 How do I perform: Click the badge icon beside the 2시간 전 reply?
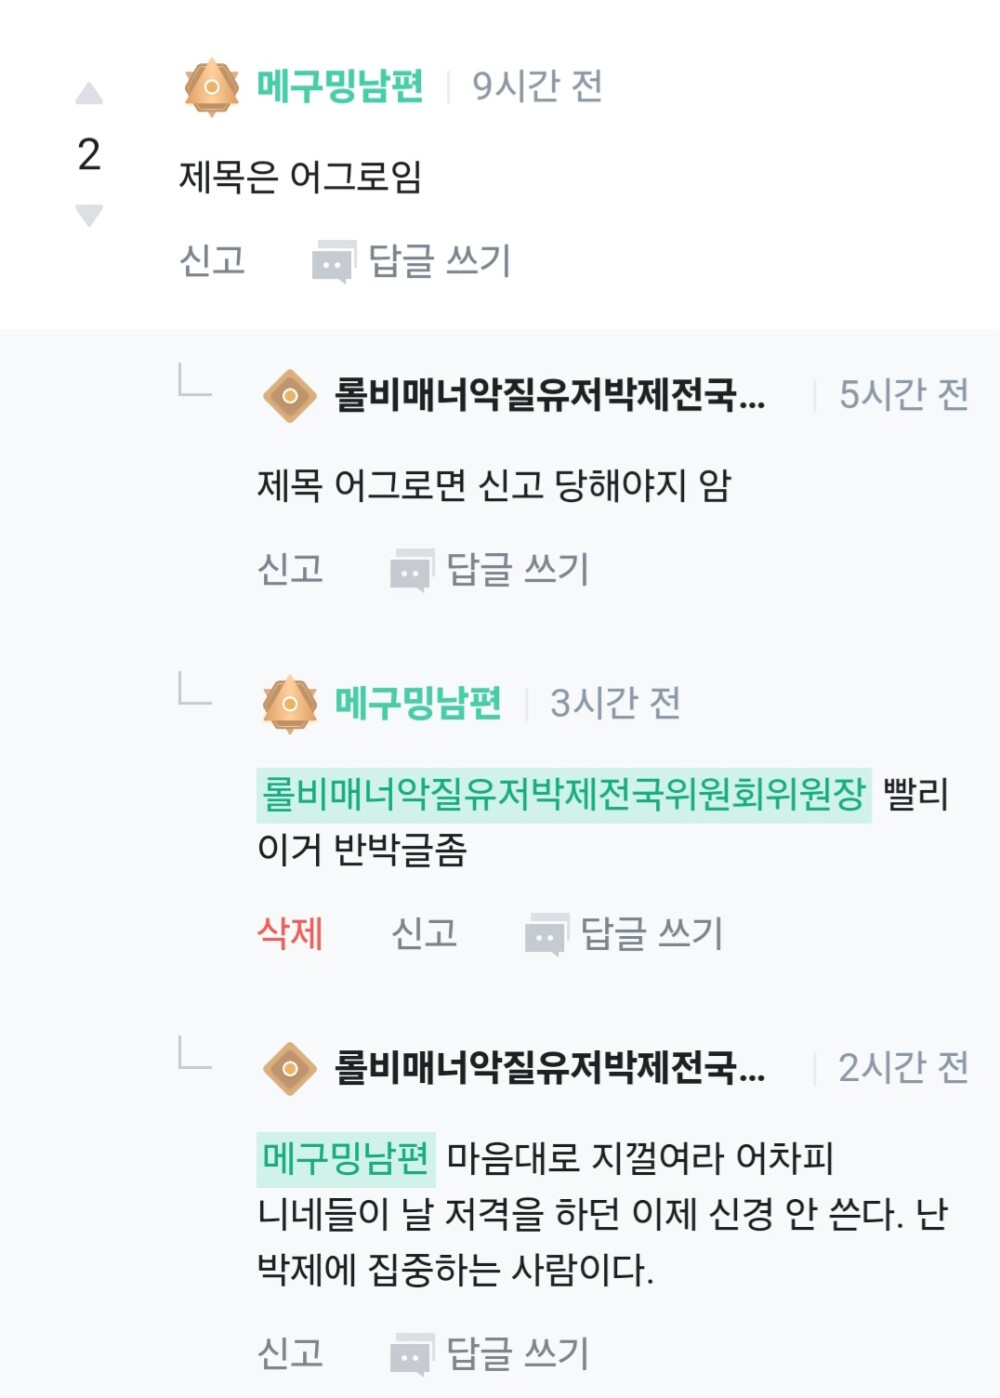tap(290, 1068)
